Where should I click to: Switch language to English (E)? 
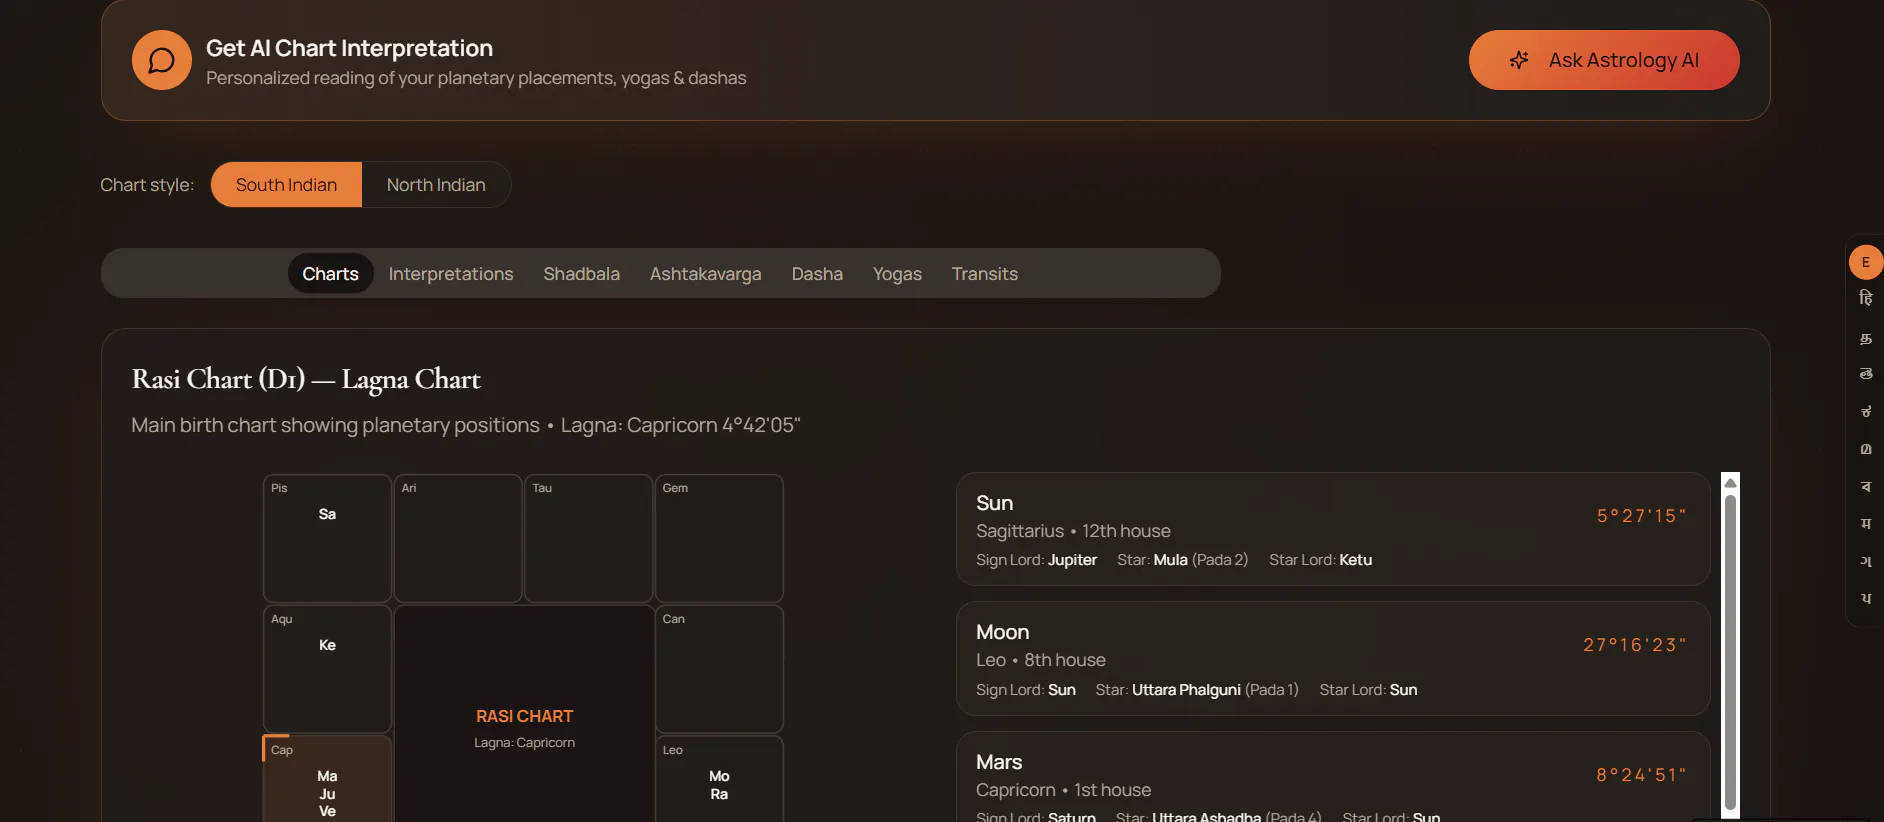pos(1865,262)
